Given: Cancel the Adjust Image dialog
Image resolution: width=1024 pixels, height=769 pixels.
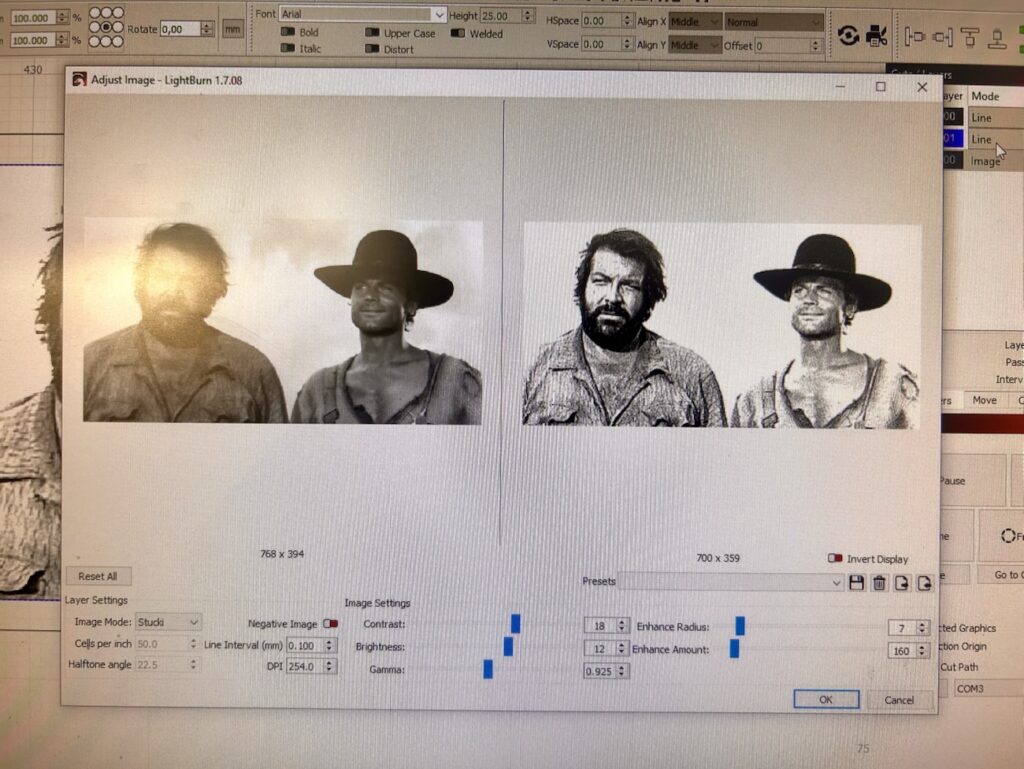Looking at the screenshot, I should tap(899, 700).
